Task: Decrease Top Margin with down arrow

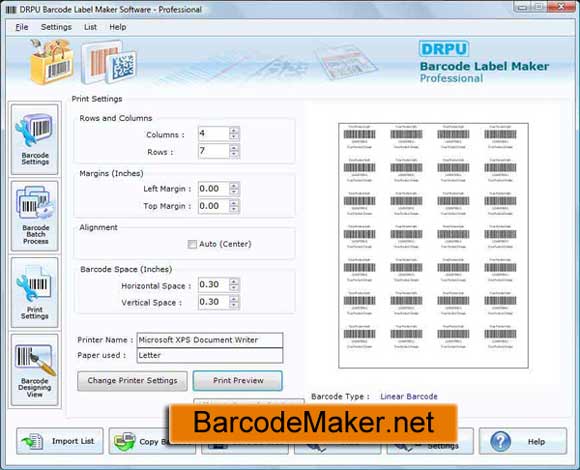Action: (234, 209)
